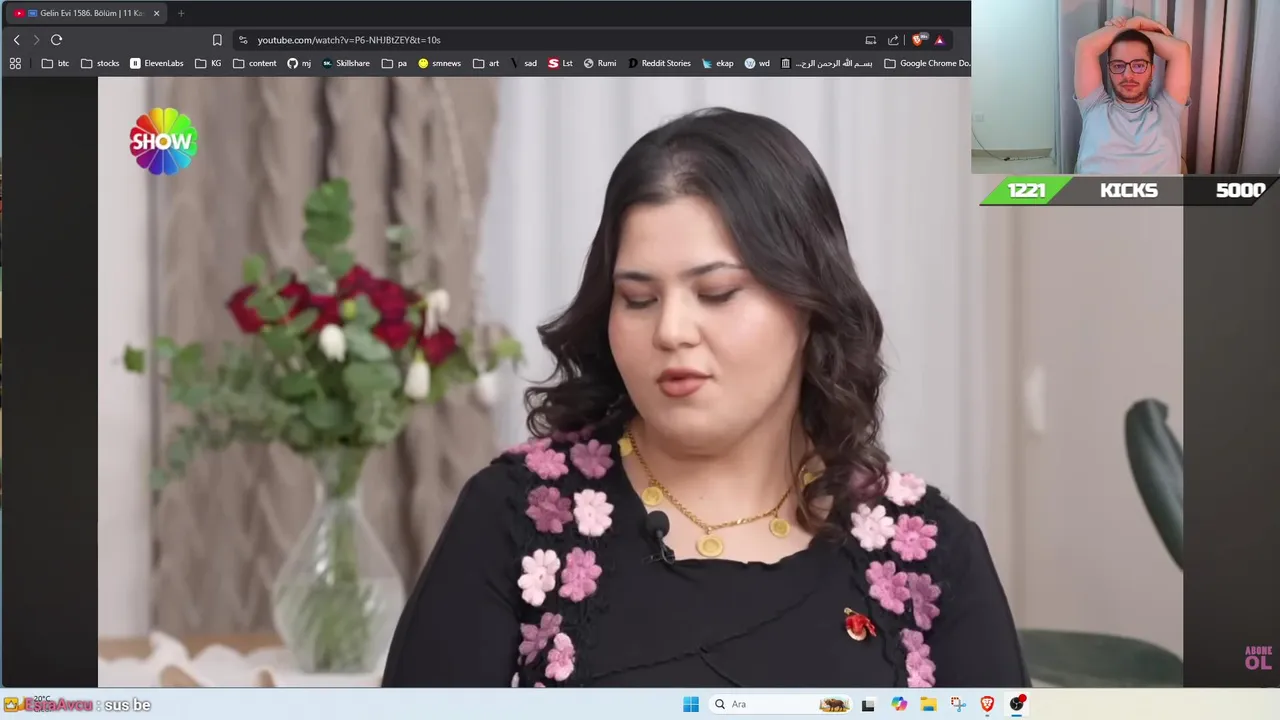Expand the art bookmark folder
Viewport: 1280px width, 720px height.
(486, 63)
